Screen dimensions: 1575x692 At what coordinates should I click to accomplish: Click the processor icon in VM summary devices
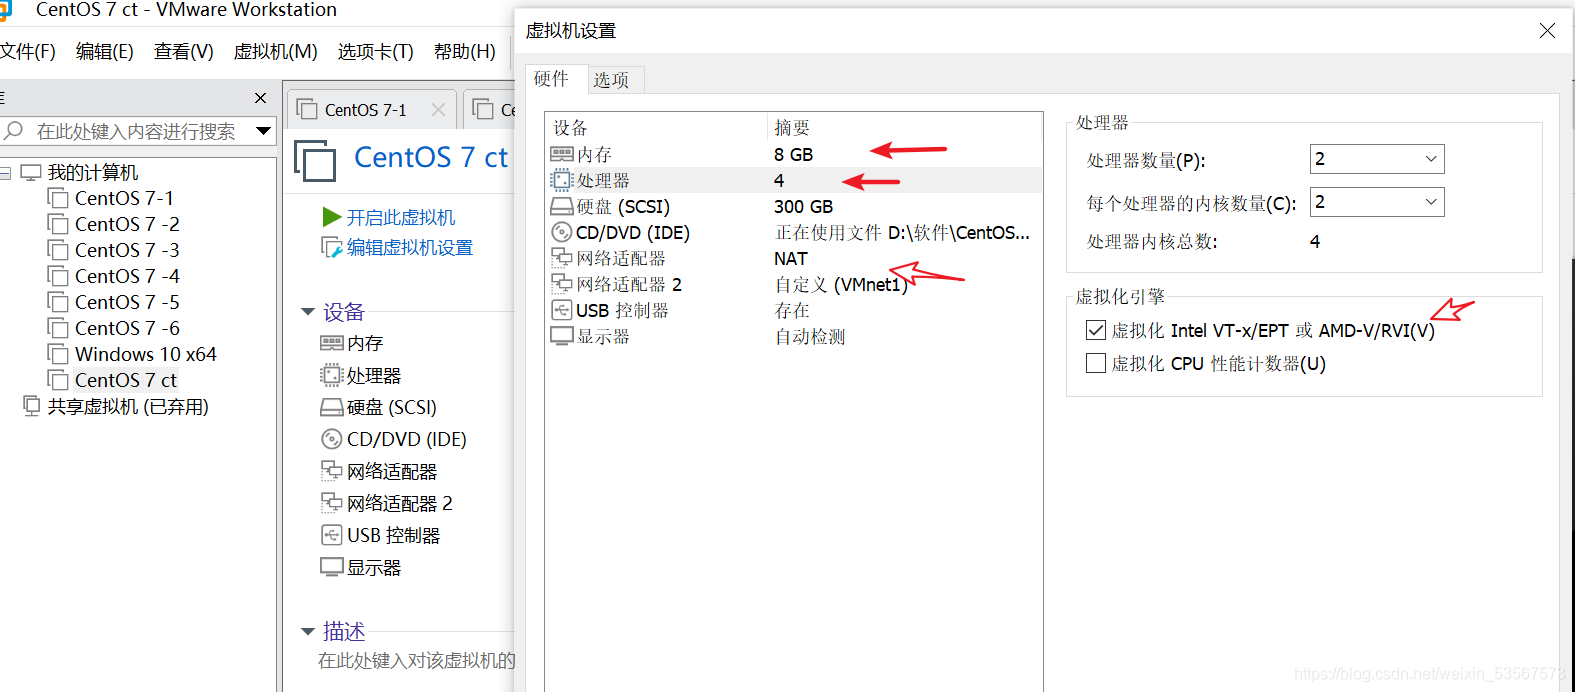pyautogui.click(x=331, y=375)
